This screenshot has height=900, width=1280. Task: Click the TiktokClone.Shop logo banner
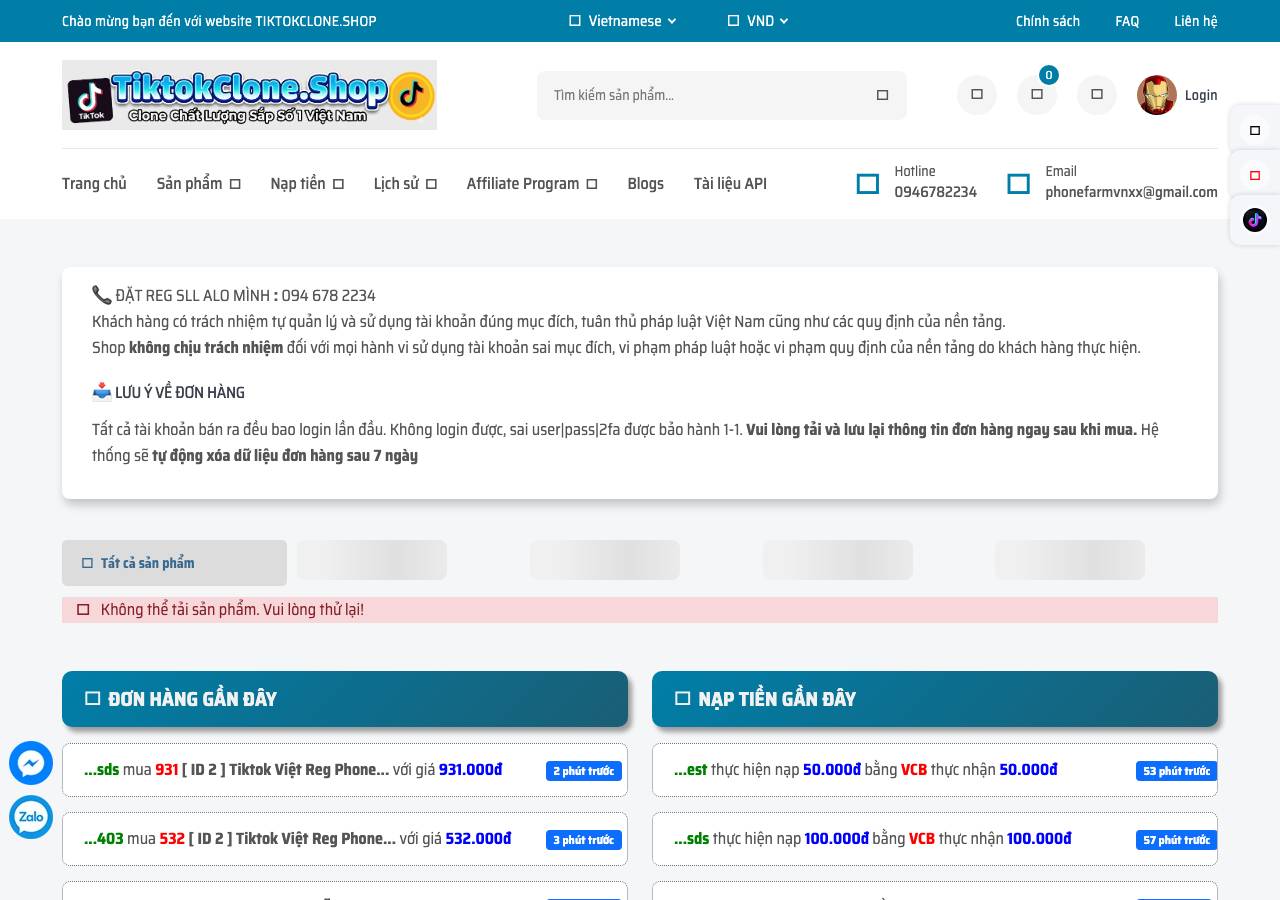[x=249, y=95]
